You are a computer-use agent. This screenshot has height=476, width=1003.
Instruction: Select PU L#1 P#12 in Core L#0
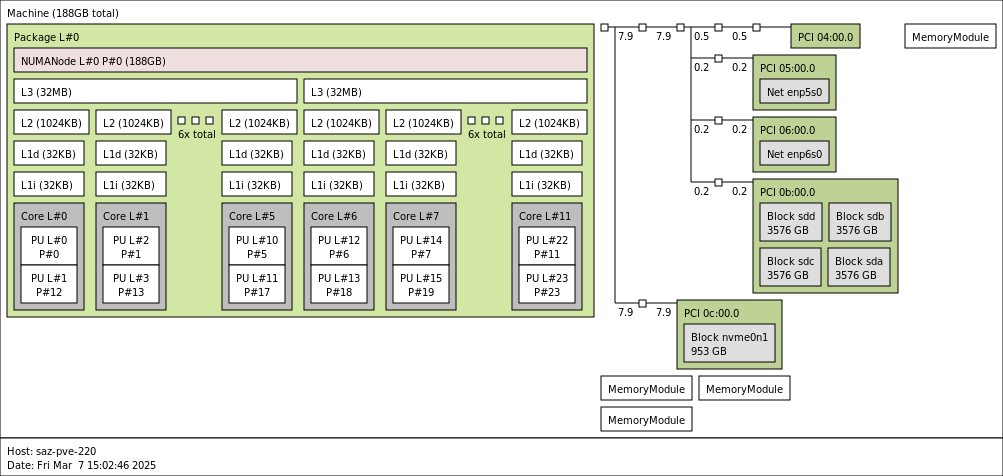point(49,285)
